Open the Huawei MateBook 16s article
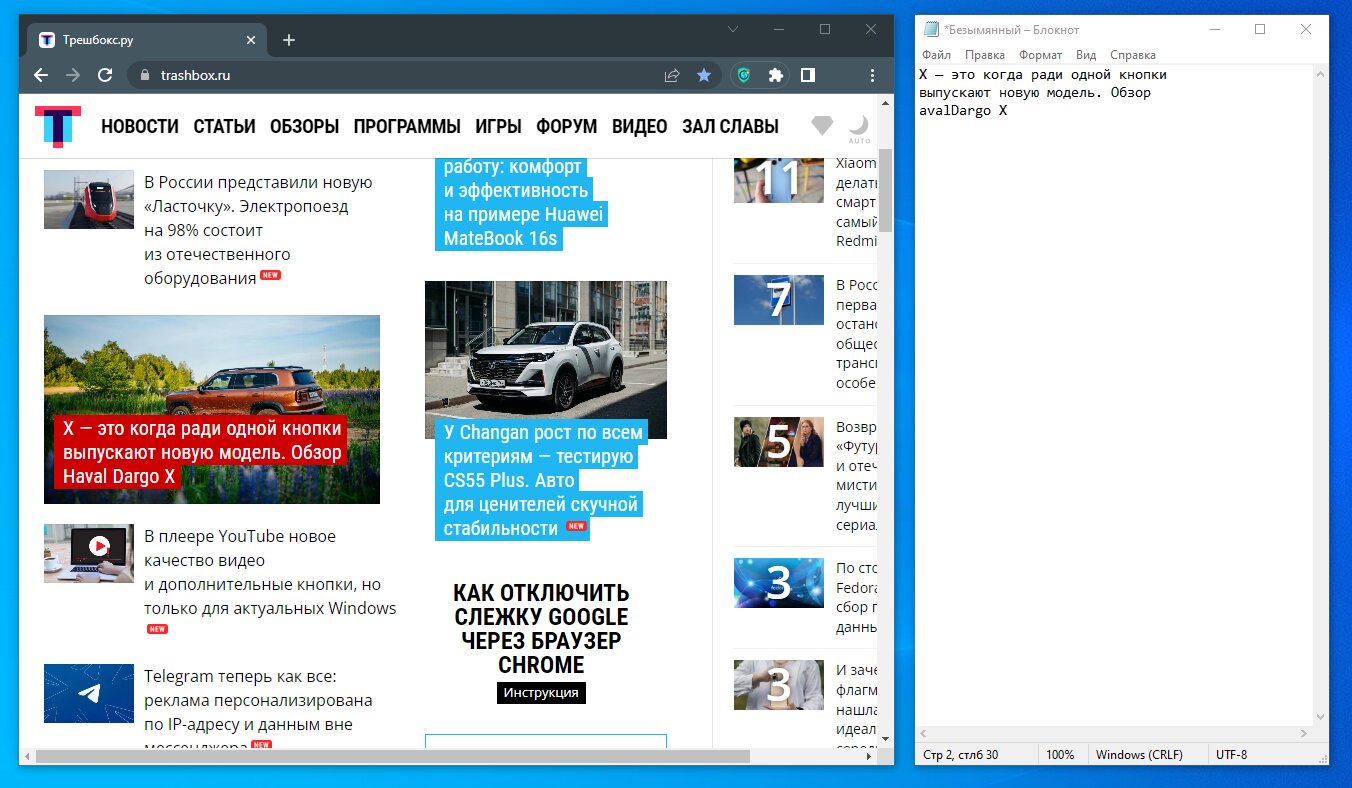This screenshot has width=1352, height=788. pos(521,203)
